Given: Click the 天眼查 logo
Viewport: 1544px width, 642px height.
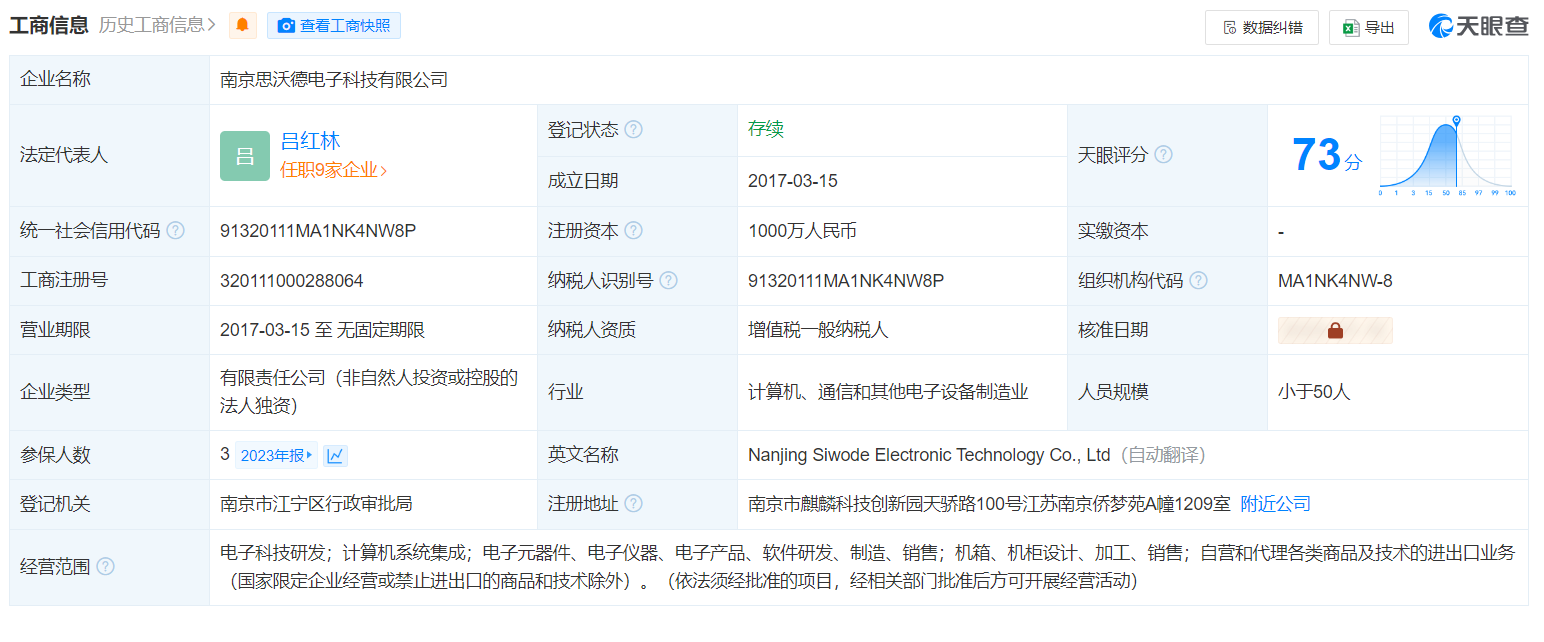Looking at the screenshot, I should [1478, 27].
